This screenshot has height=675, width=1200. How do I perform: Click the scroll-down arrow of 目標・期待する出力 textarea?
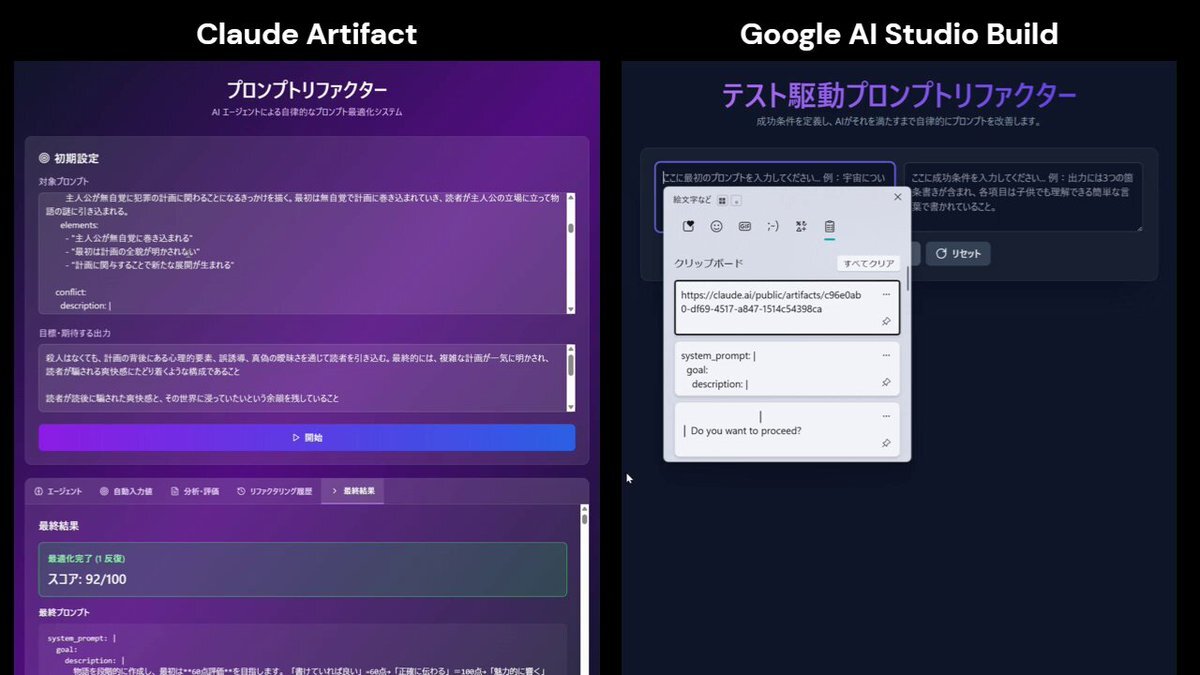coord(571,406)
